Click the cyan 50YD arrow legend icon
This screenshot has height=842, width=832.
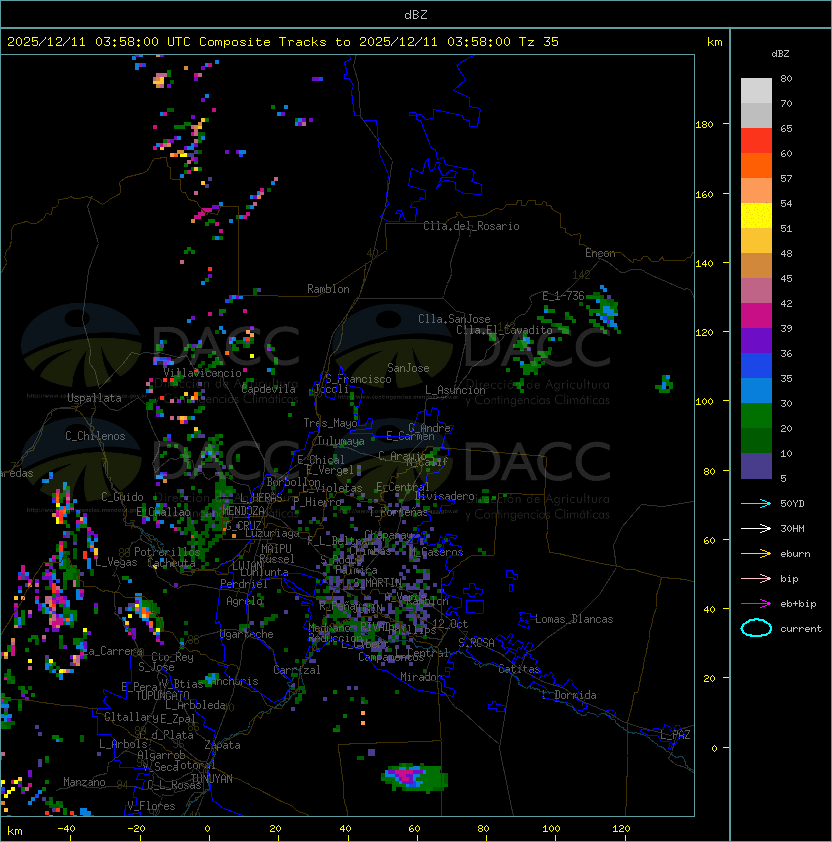[x=756, y=503]
